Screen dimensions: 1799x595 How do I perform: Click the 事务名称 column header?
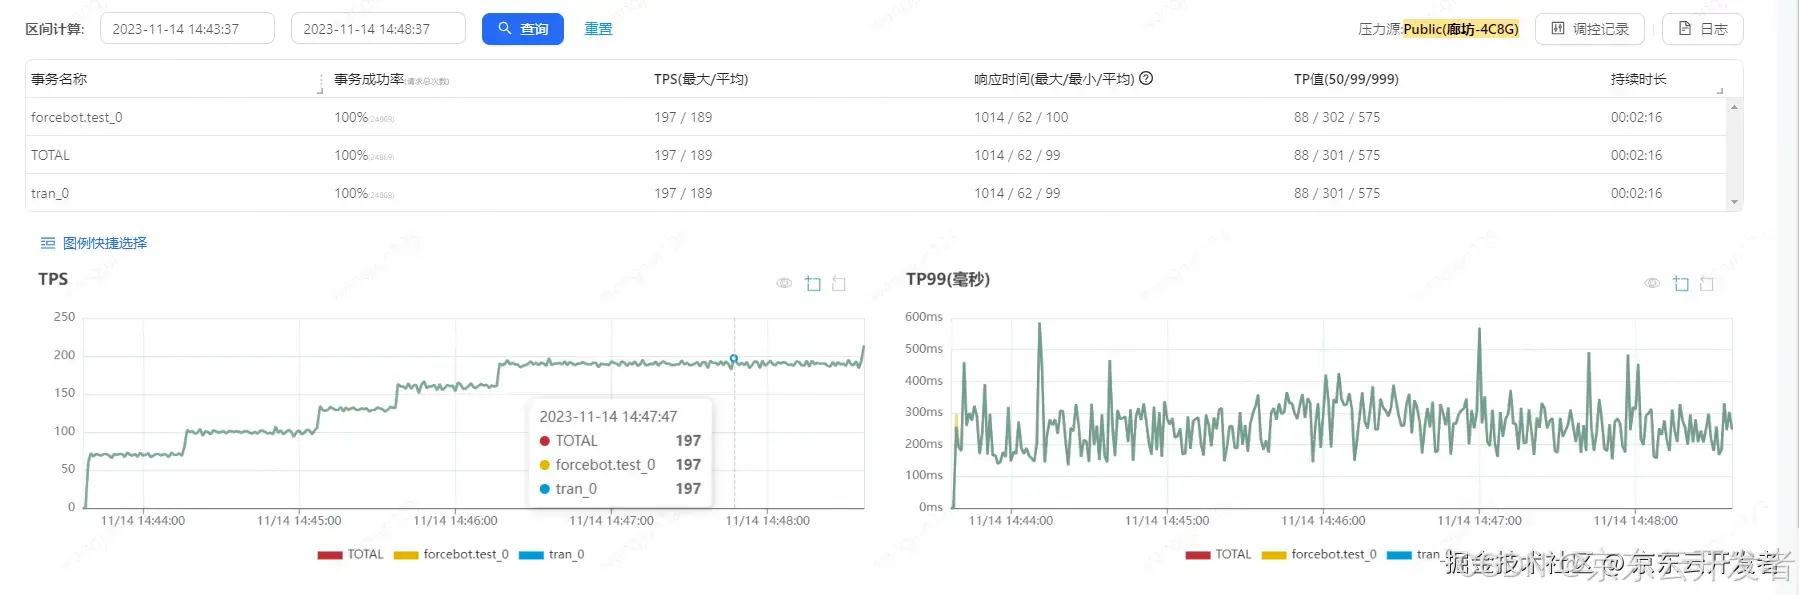pyautogui.click(x=59, y=79)
